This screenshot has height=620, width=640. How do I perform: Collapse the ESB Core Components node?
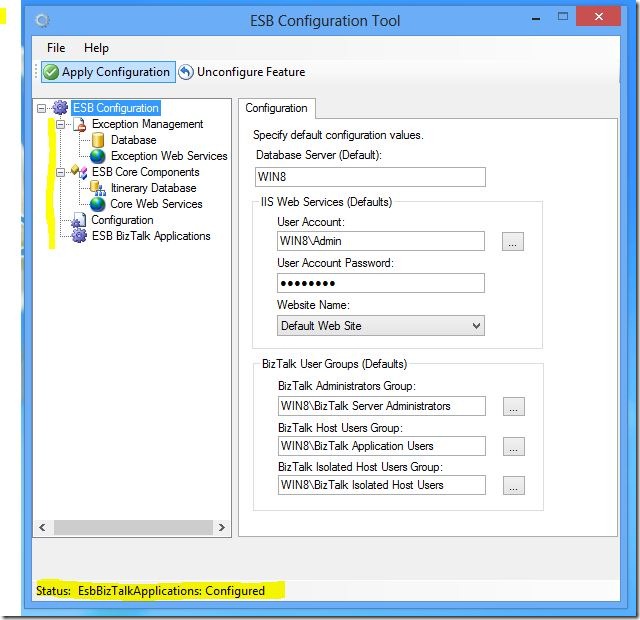60,172
